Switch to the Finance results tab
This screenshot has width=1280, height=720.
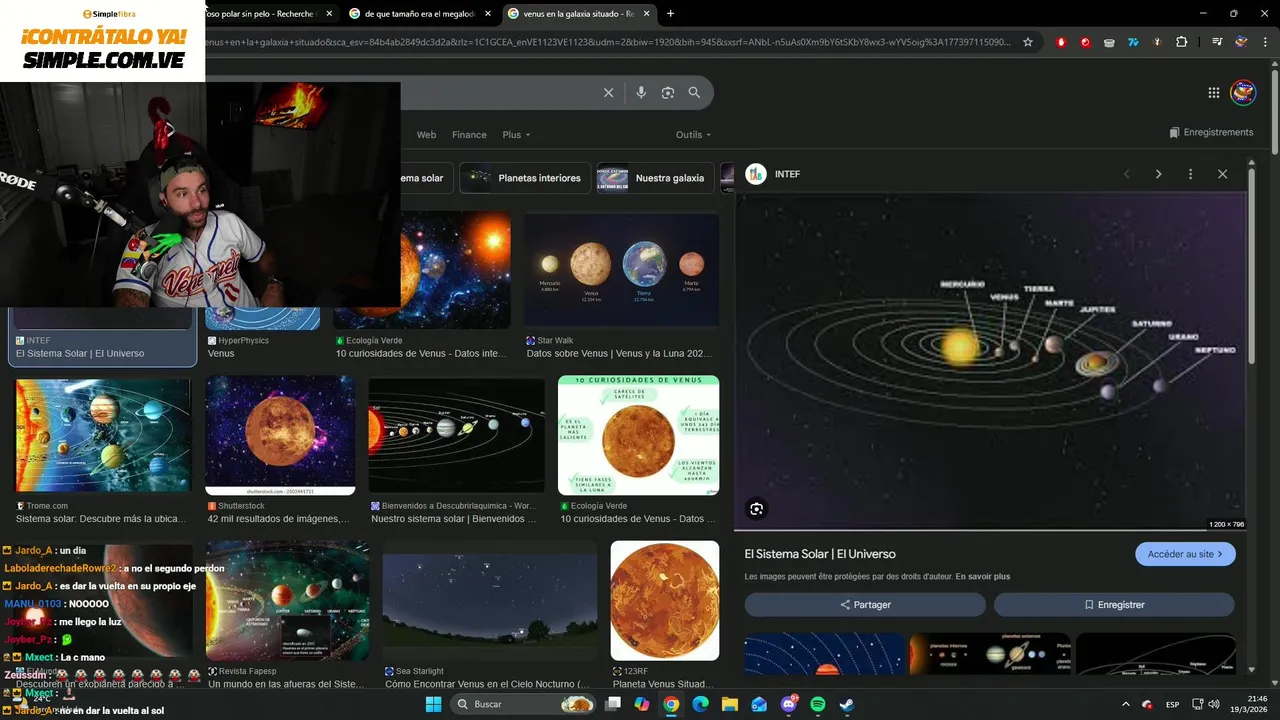[469, 135]
